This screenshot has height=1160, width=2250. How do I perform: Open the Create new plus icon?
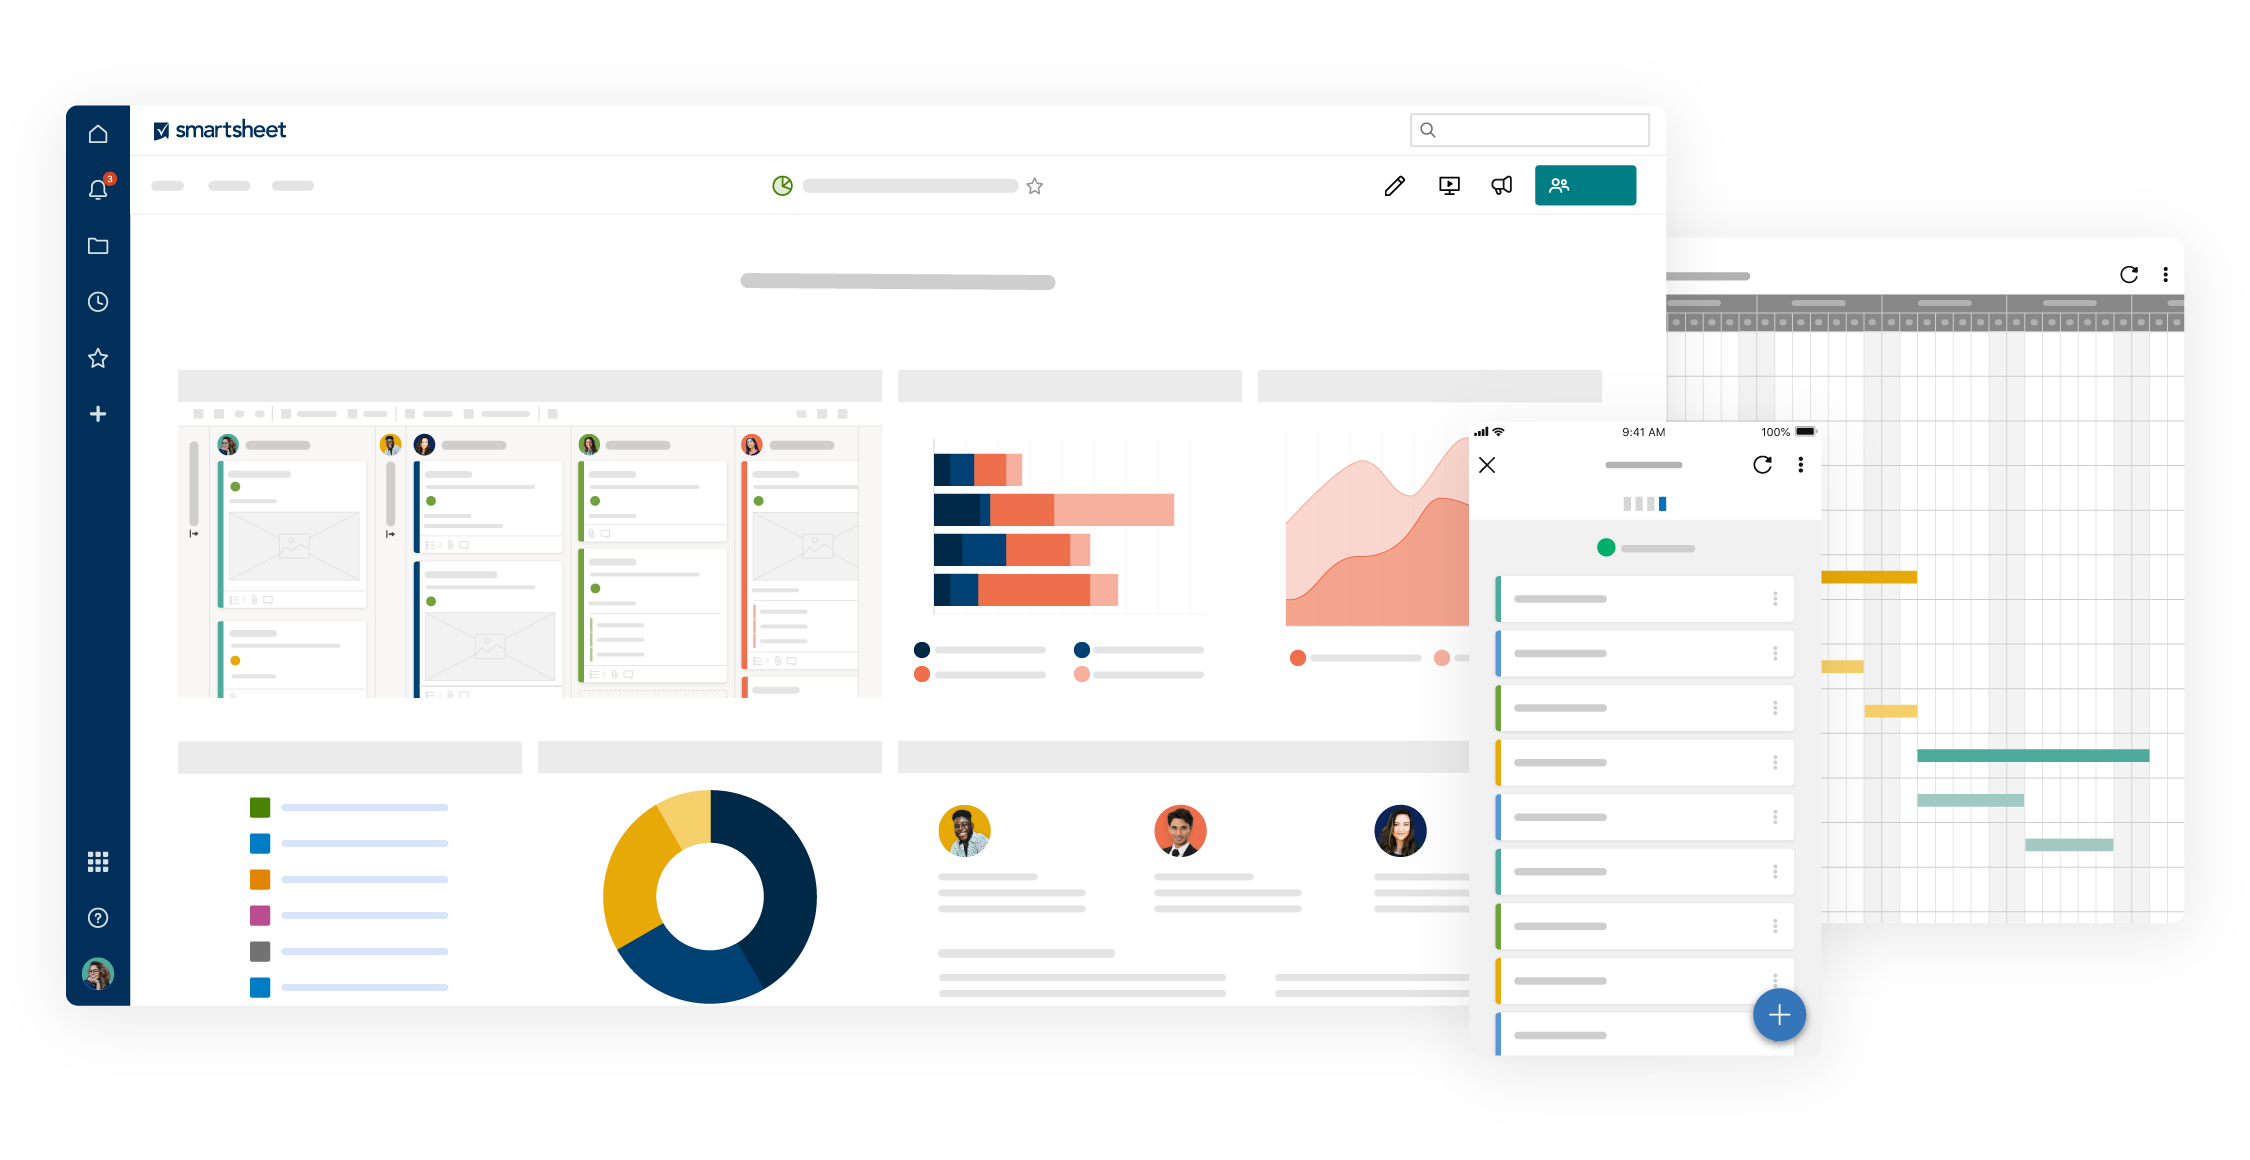[98, 414]
